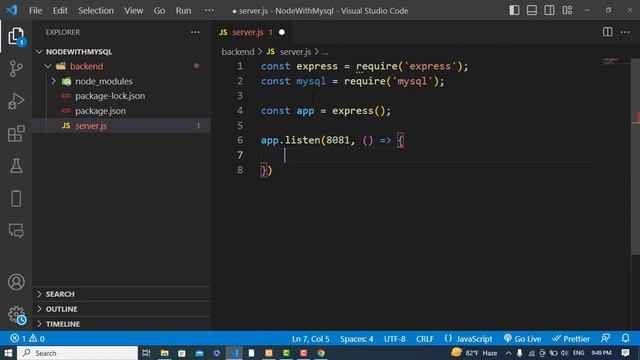Open the Windows action center icon

(x=625, y=353)
